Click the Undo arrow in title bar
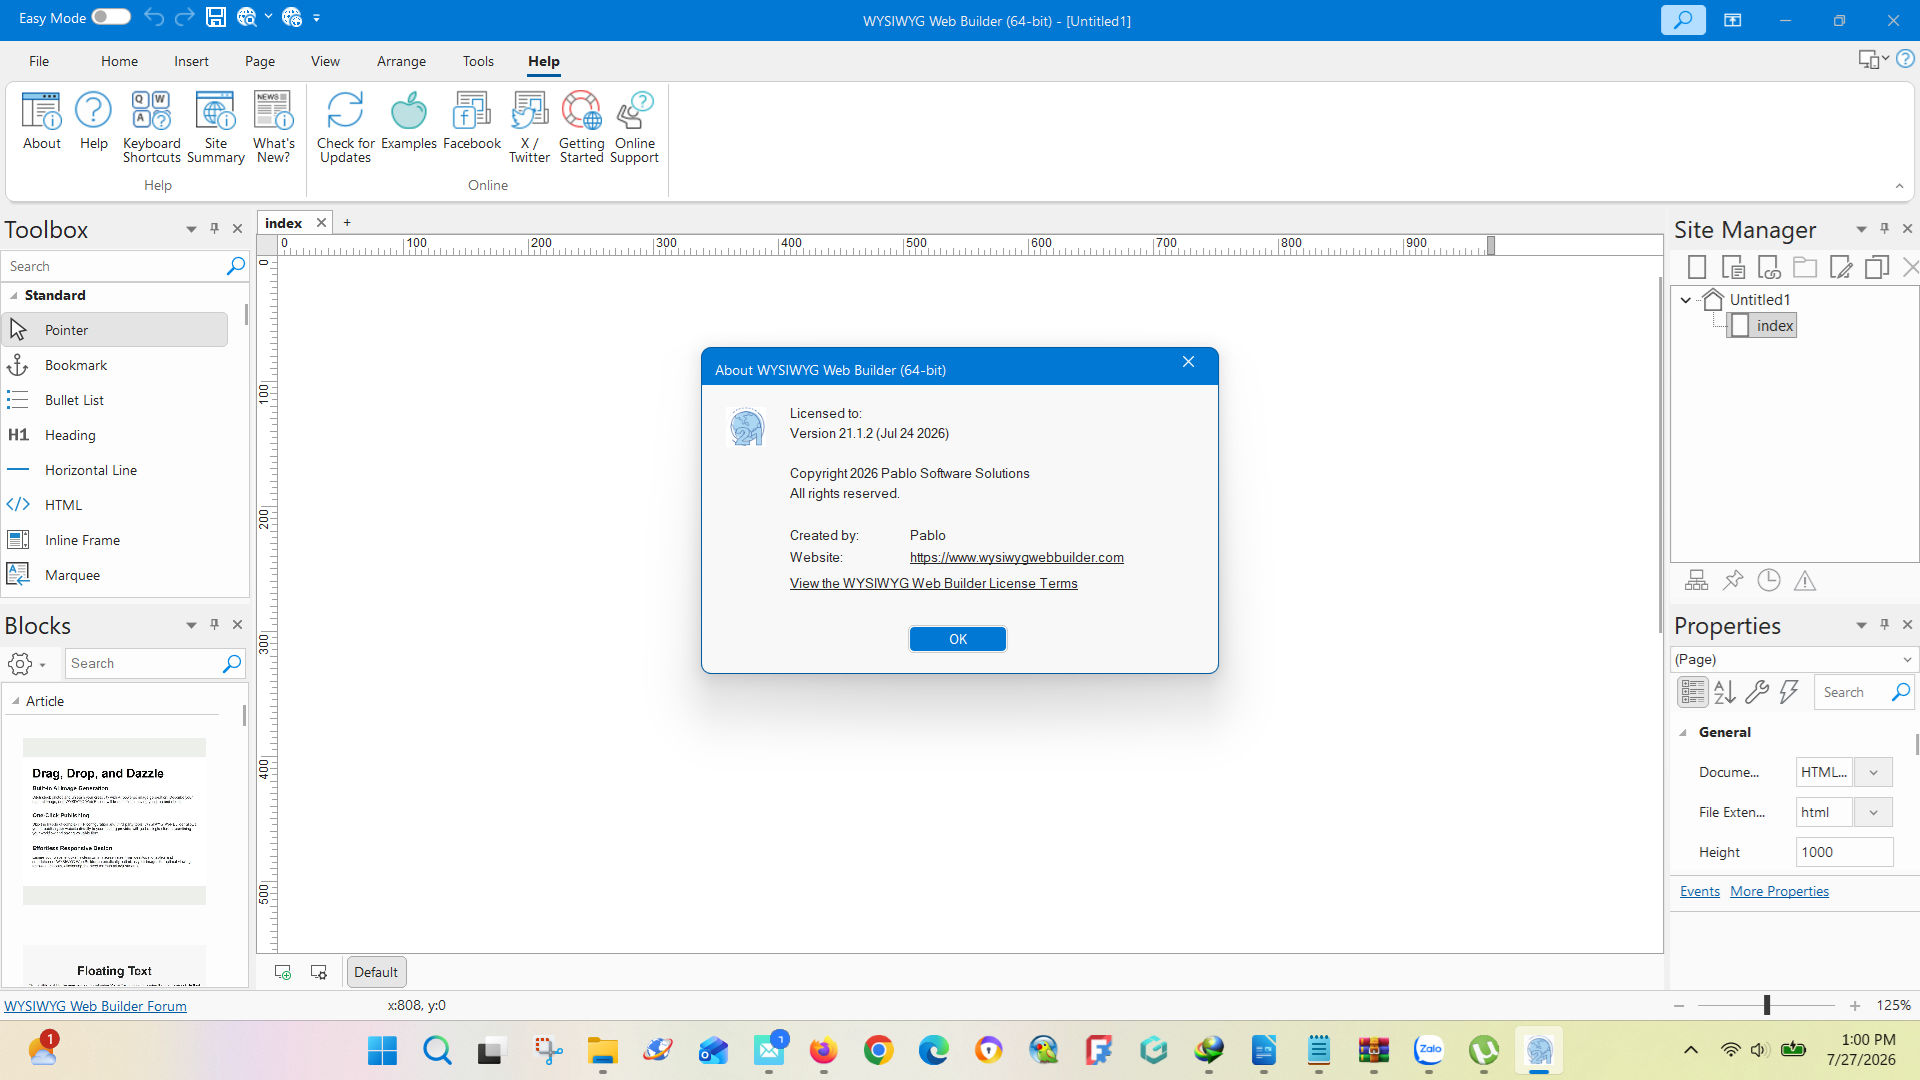Image resolution: width=1920 pixels, height=1080 pixels. pyautogui.click(x=153, y=17)
